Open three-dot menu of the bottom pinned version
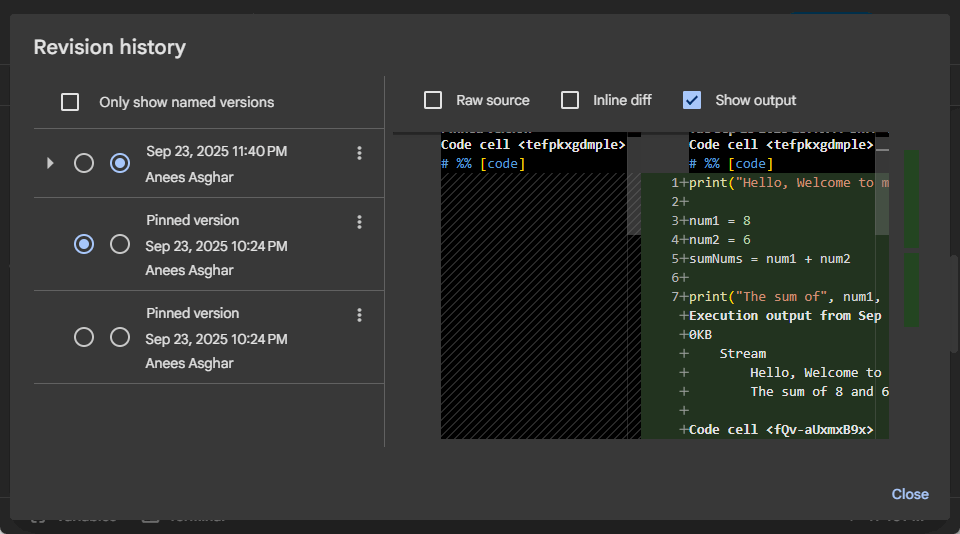The width and height of the screenshot is (960, 534). [x=359, y=315]
